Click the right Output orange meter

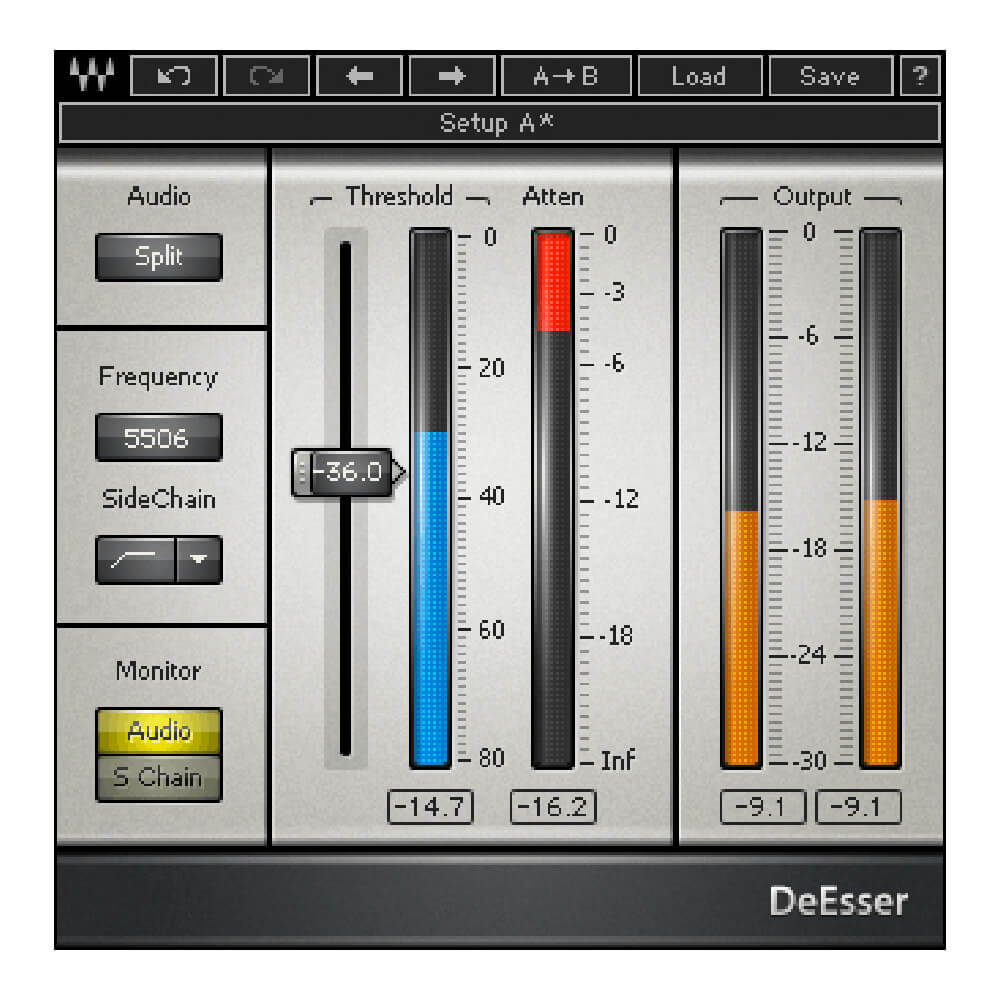[881, 498]
